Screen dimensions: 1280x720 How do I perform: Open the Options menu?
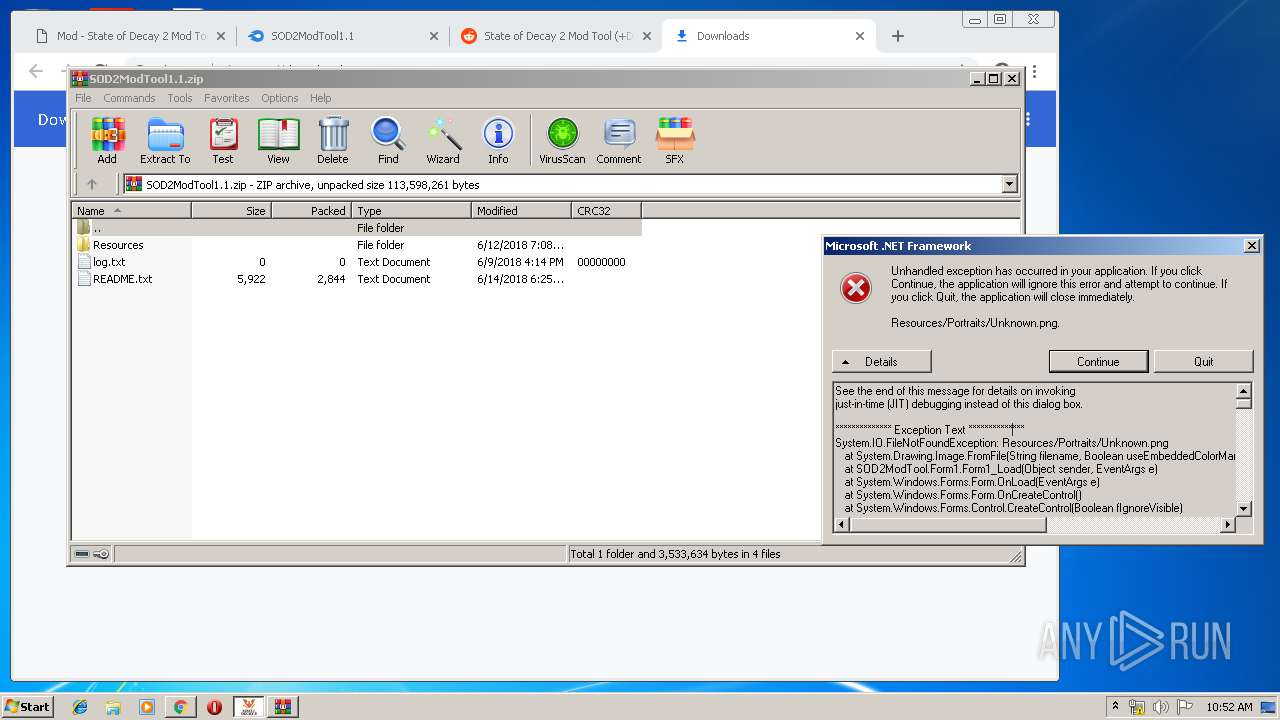(x=280, y=98)
